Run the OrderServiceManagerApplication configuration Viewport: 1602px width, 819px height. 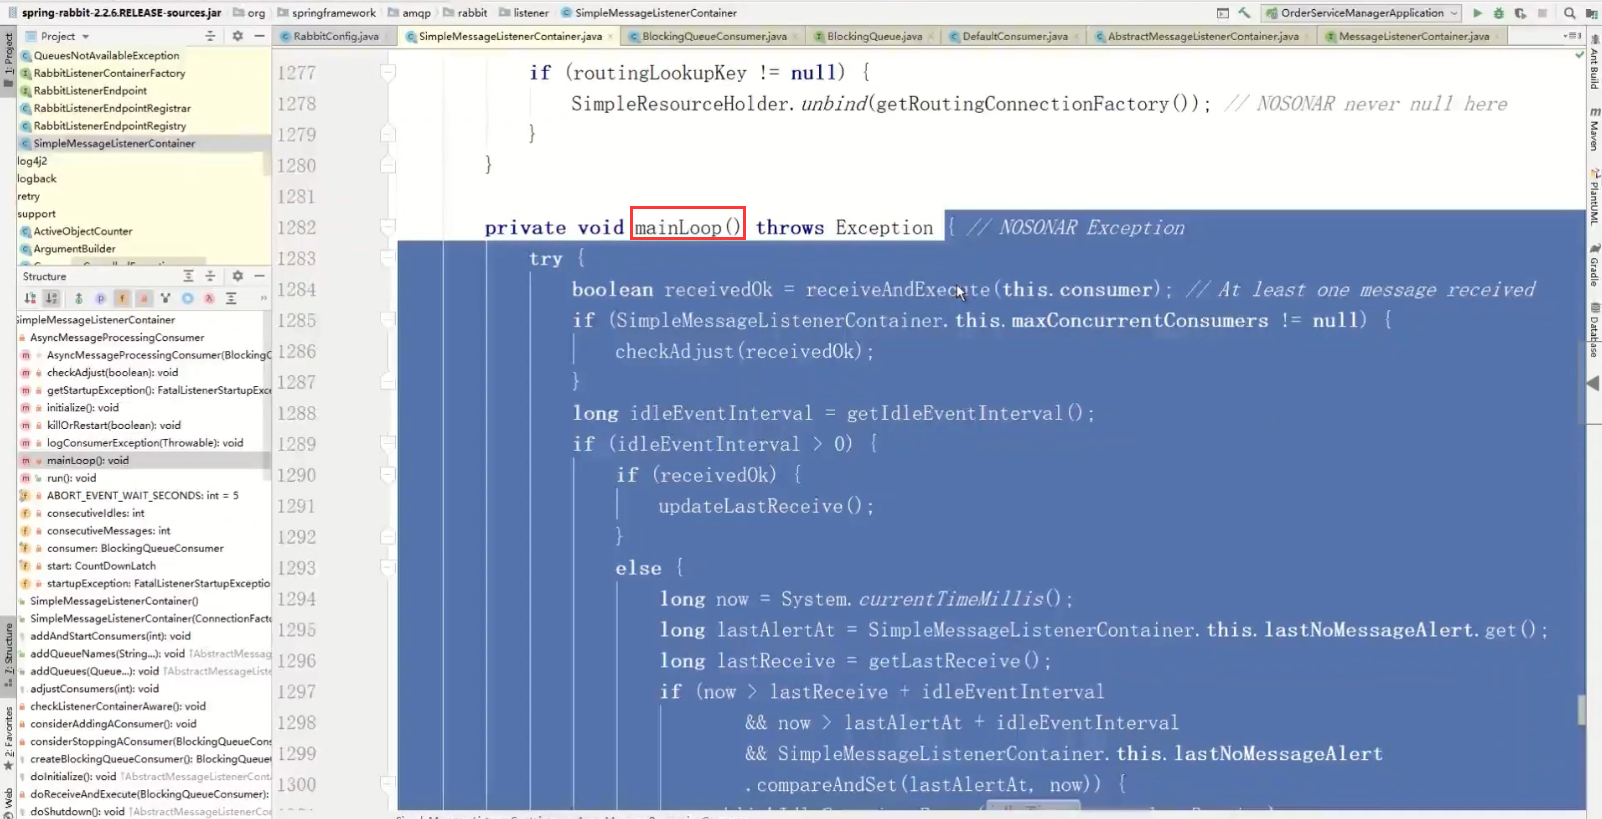click(x=1477, y=13)
